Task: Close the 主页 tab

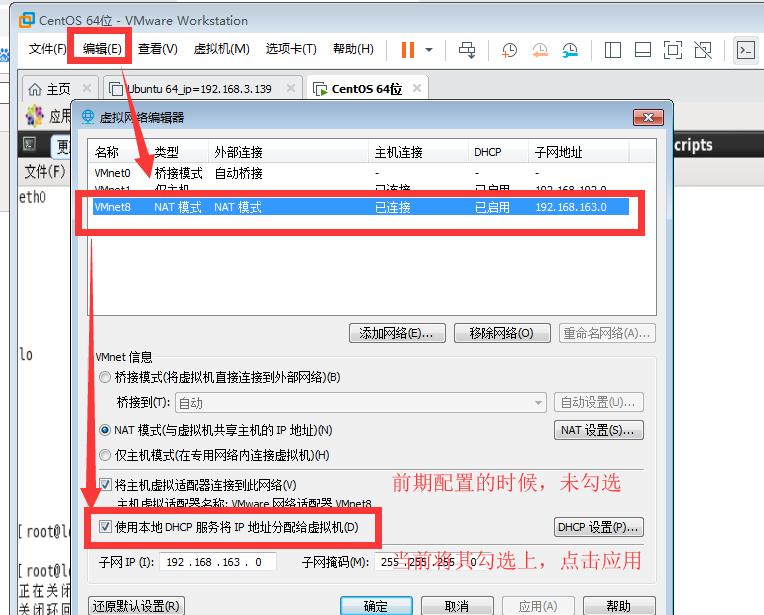Action: pos(87,88)
